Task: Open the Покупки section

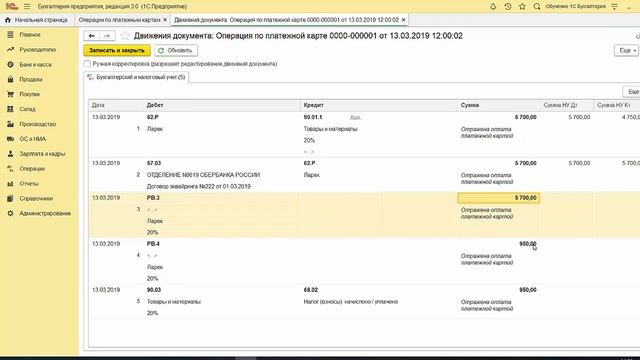Action: (x=29, y=94)
